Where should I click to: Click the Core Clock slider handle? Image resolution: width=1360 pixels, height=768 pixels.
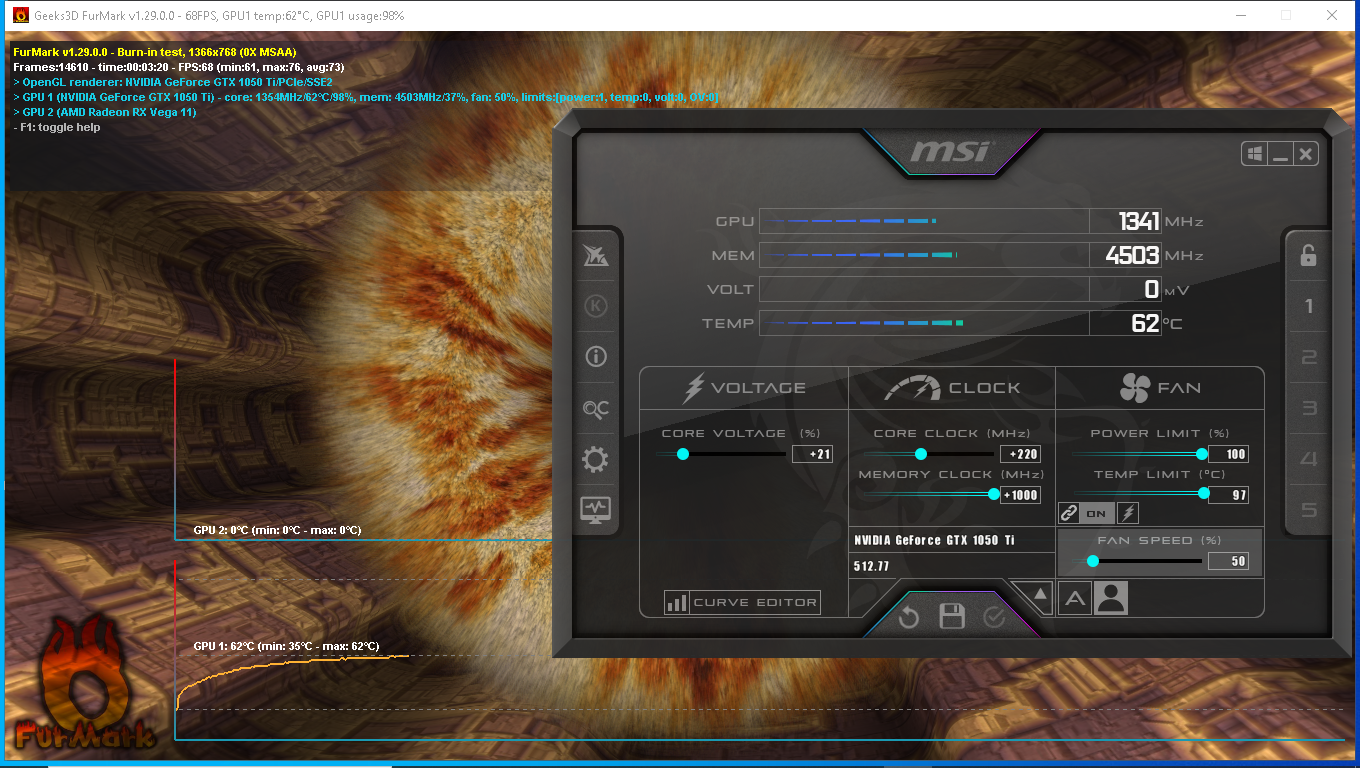(921, 454)
